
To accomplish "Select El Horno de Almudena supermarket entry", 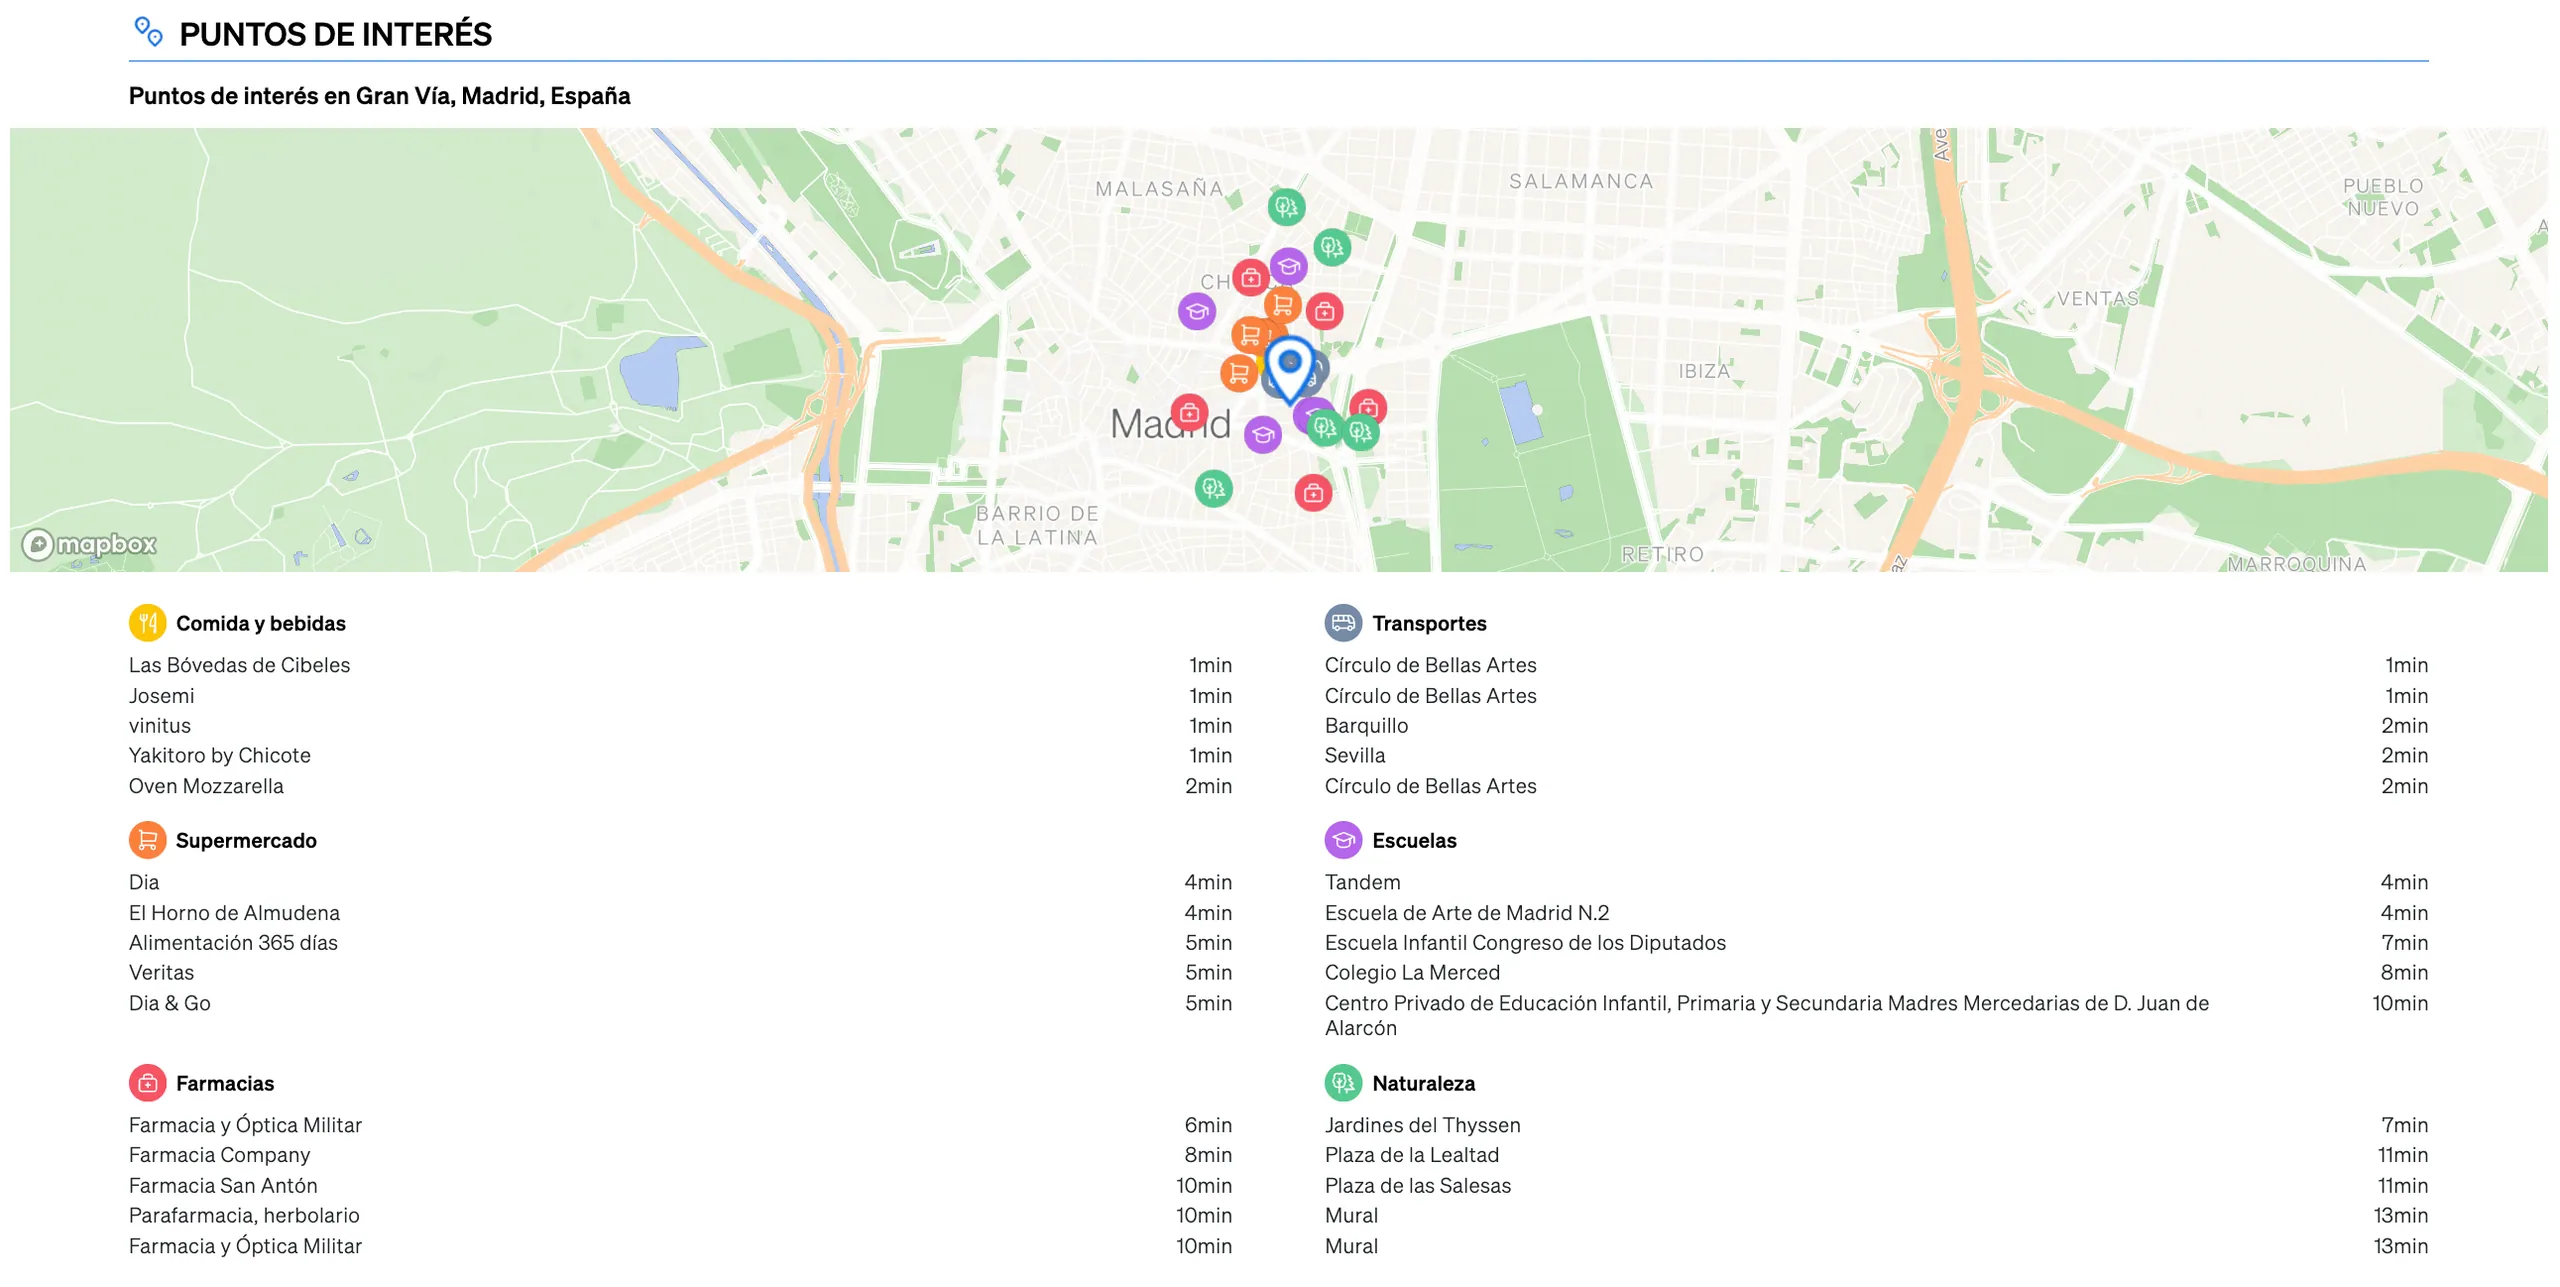I will coord(680,913).
